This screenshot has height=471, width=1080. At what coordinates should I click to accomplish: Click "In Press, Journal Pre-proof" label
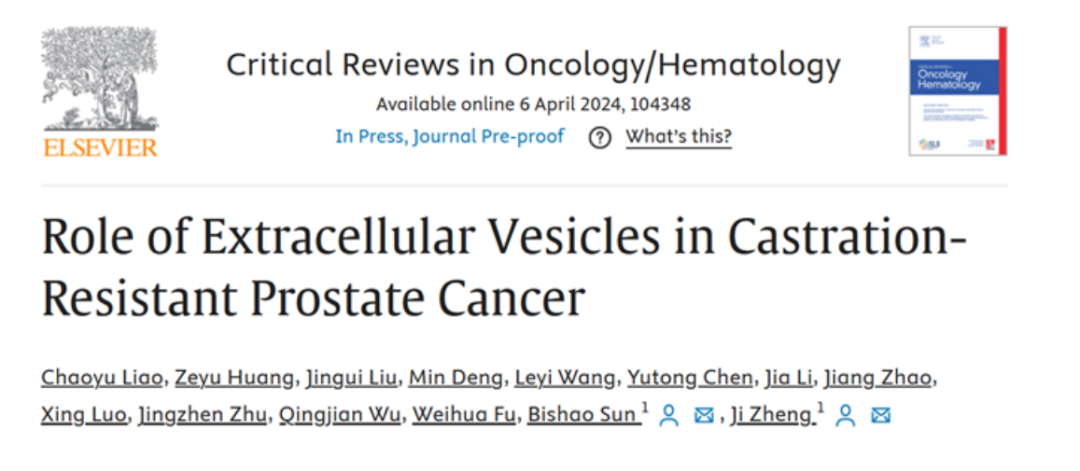point(450,137)
